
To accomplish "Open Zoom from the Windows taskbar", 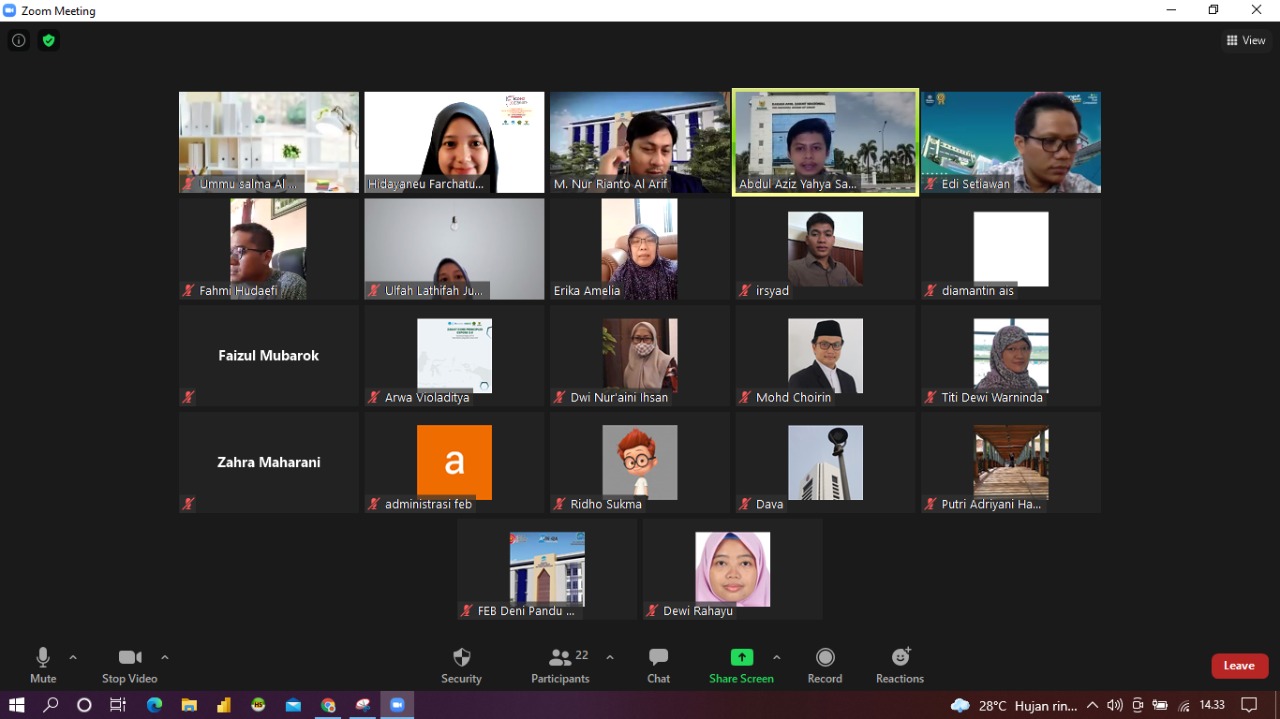I will click(397, 705).
